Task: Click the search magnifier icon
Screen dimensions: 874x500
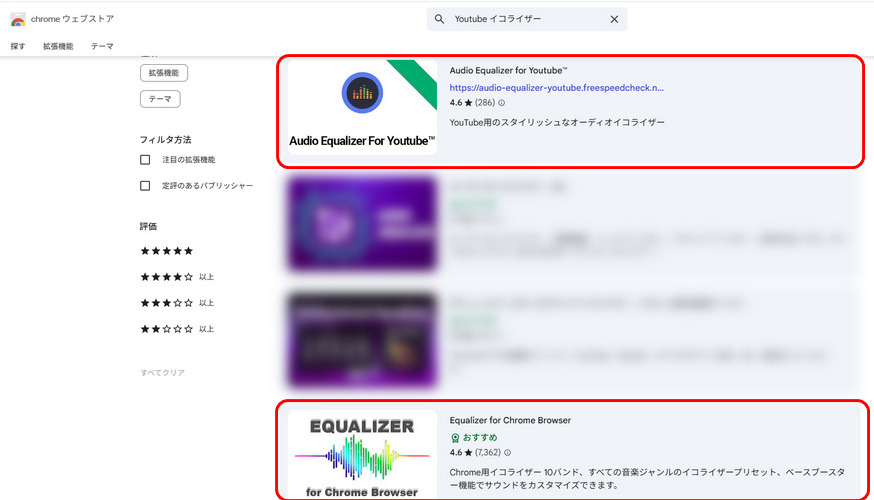Action: click(439, 19)
